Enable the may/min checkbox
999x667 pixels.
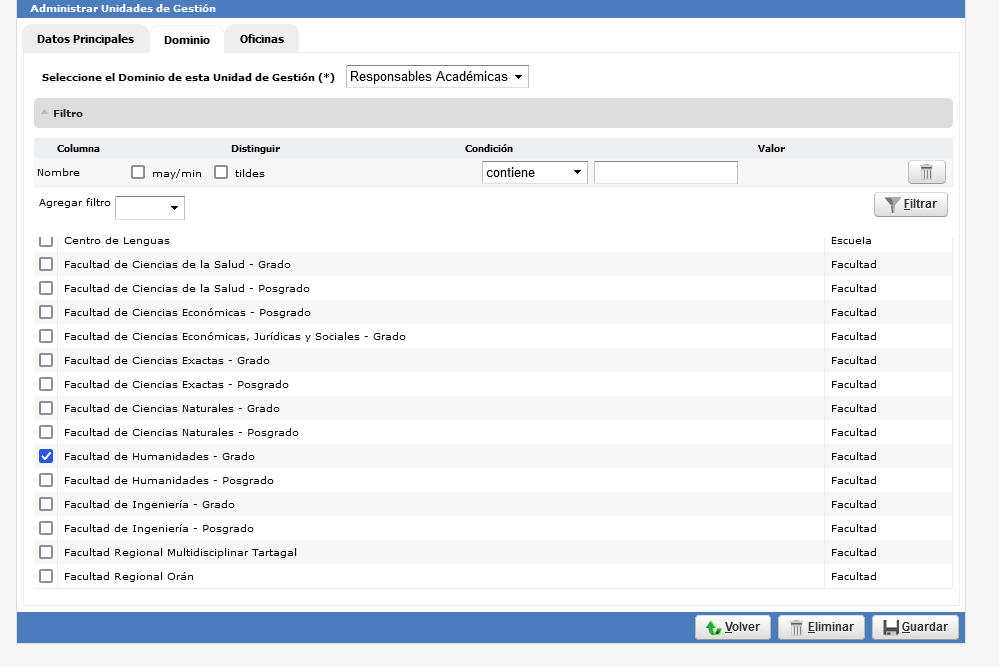[x=139, y=172]
